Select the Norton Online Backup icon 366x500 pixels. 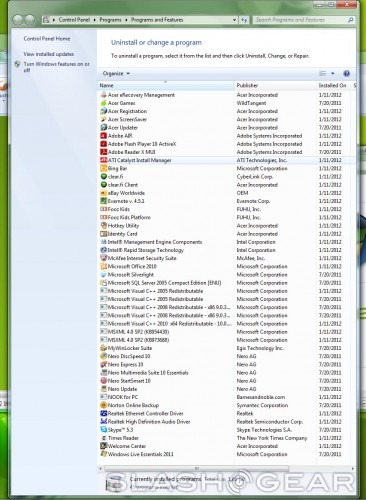click(104, 405)
